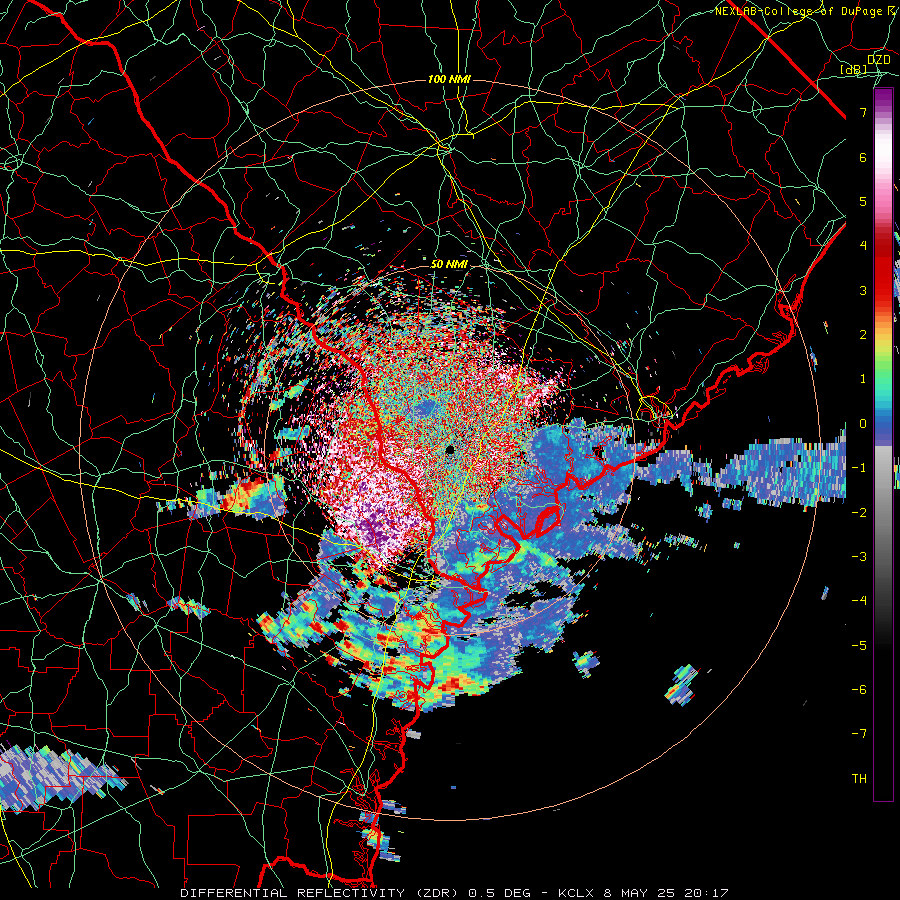Click the "0" value on the dB scale

863,424
